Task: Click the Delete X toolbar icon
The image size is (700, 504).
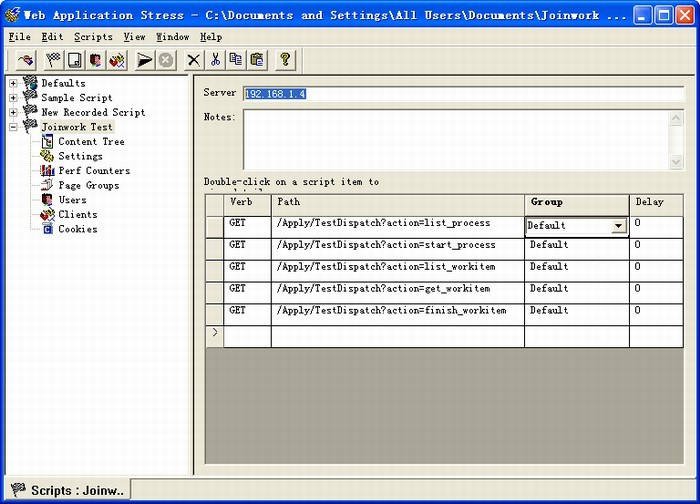Action: click(x=194, y=60)
